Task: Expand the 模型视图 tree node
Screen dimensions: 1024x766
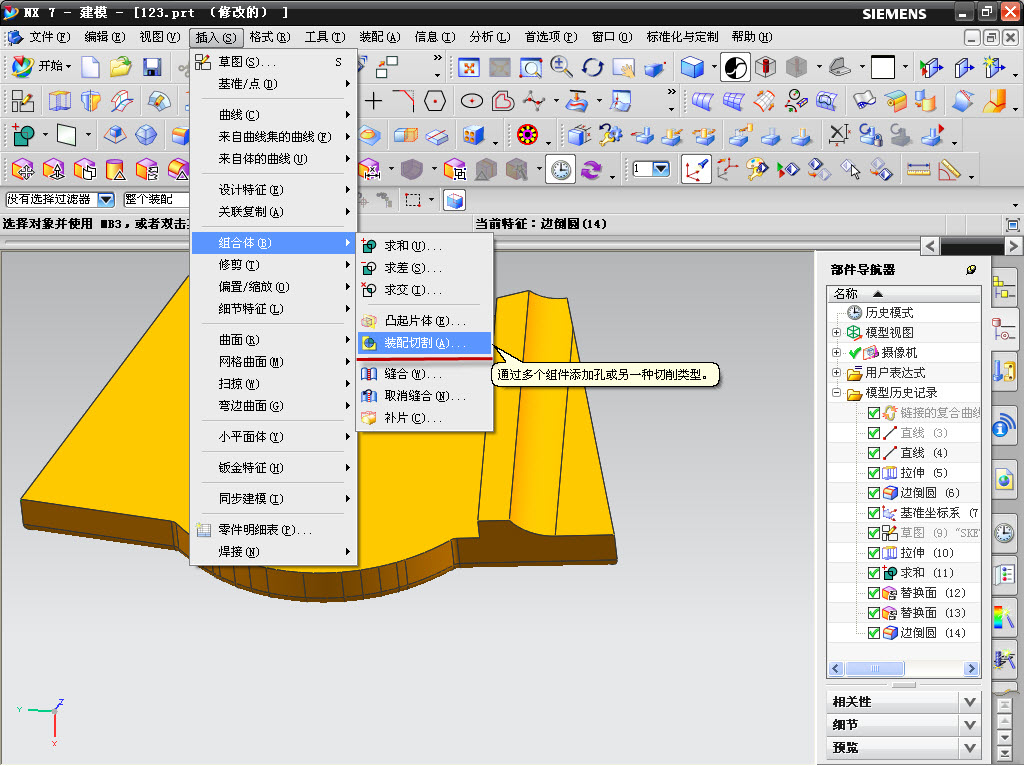Action: pos(836,332)
